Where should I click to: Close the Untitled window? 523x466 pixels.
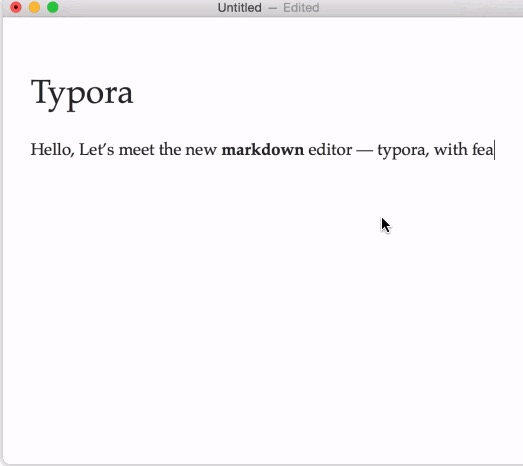click(16, 7)
